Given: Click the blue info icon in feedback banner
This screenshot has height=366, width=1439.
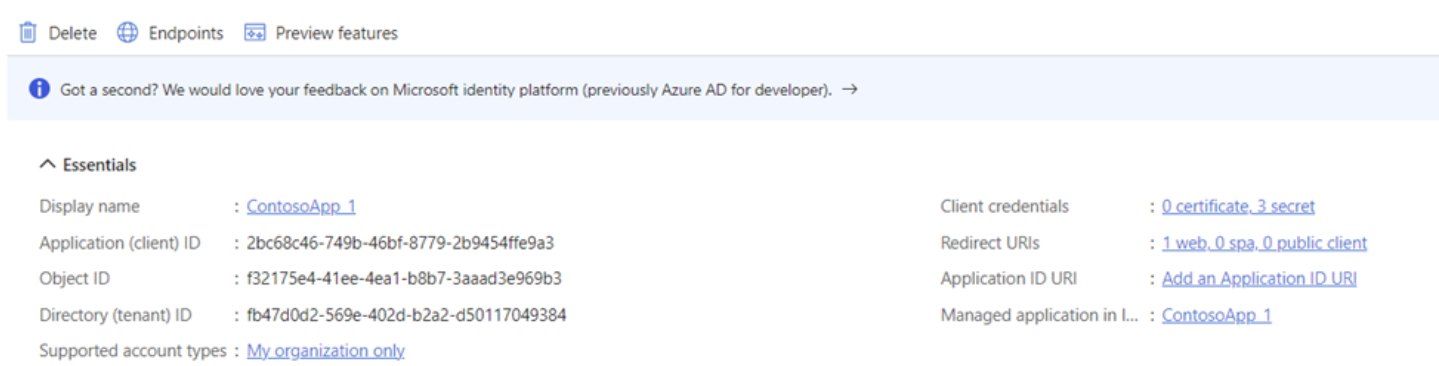Looking at the screenshot, I should (39, 89).
